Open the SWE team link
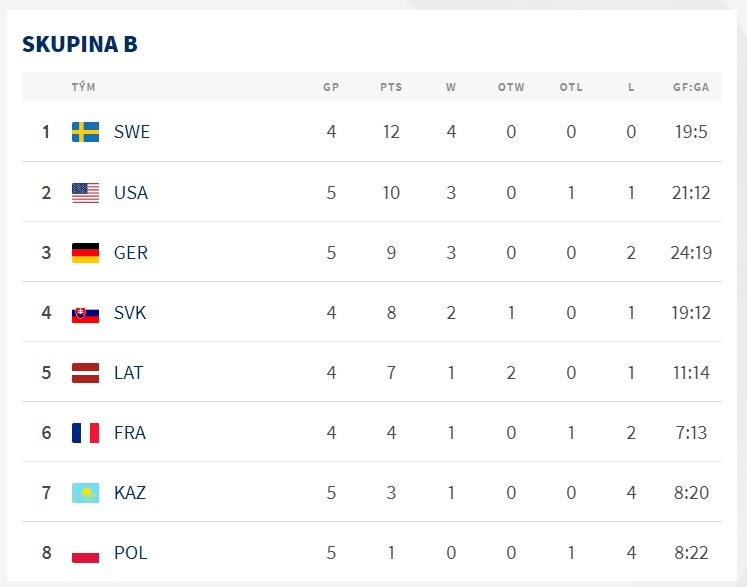Screen dimensions: 747x587 point(132,132)
